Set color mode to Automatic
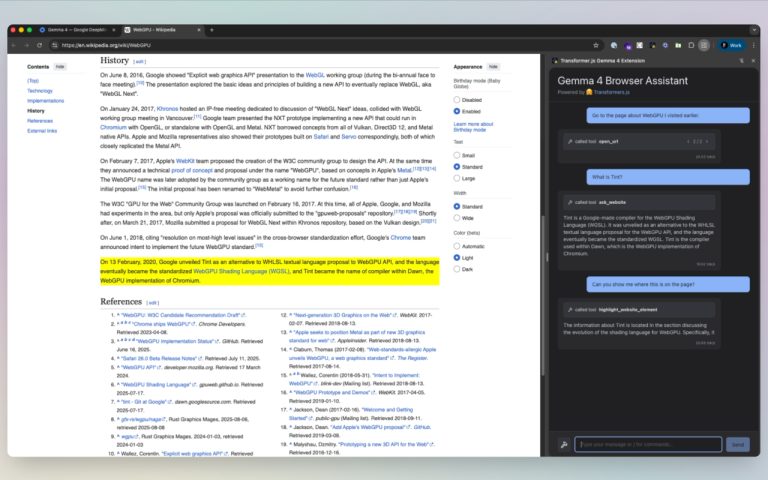768x480 pixels. (456, 246)
